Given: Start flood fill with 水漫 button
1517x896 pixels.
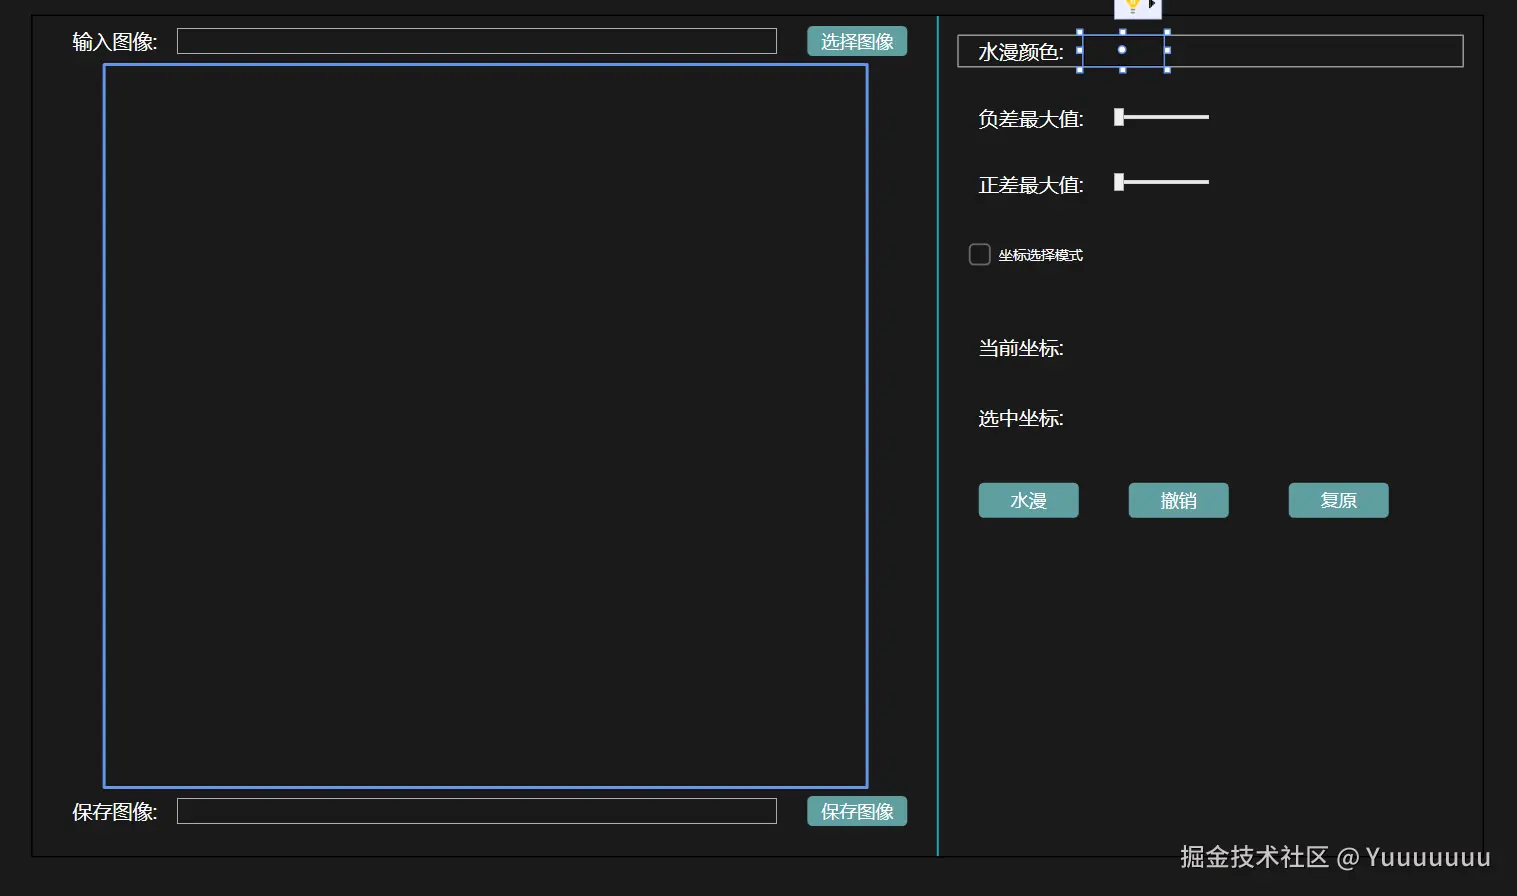Looking at the screenshot, I should pyautogui.click(x=1028, y=500).
